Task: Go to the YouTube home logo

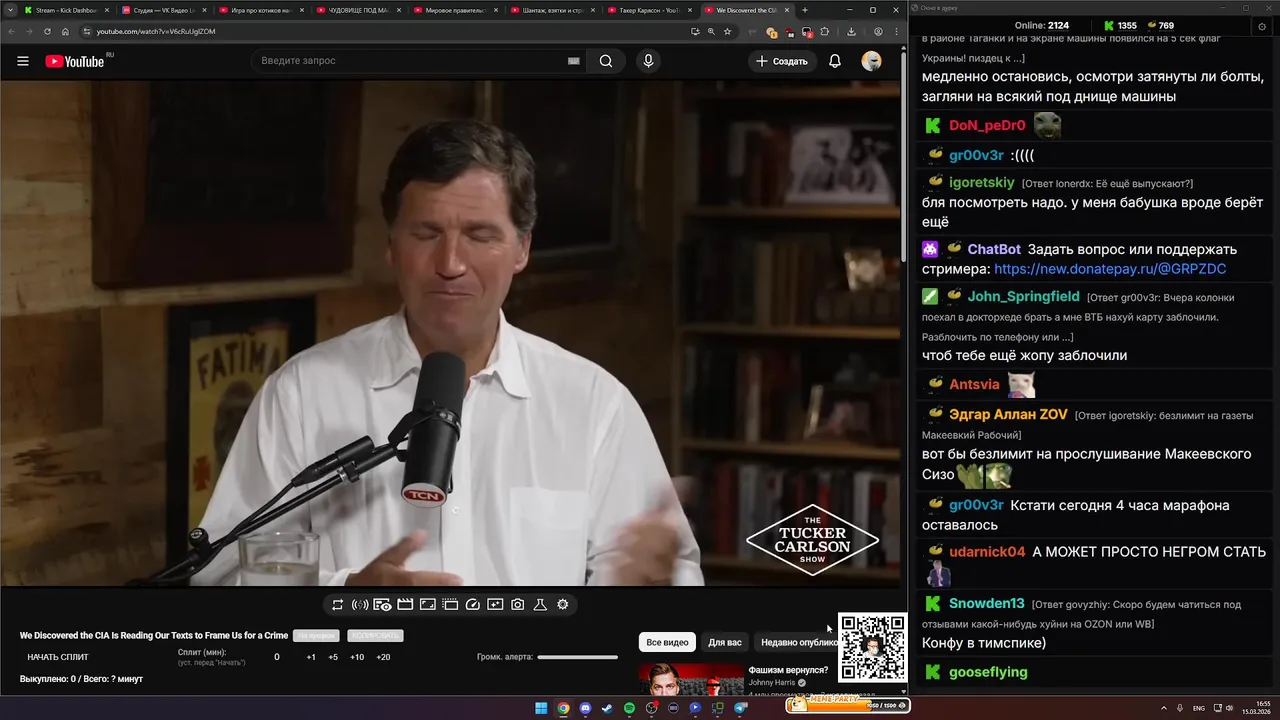Action: point(75,61)
